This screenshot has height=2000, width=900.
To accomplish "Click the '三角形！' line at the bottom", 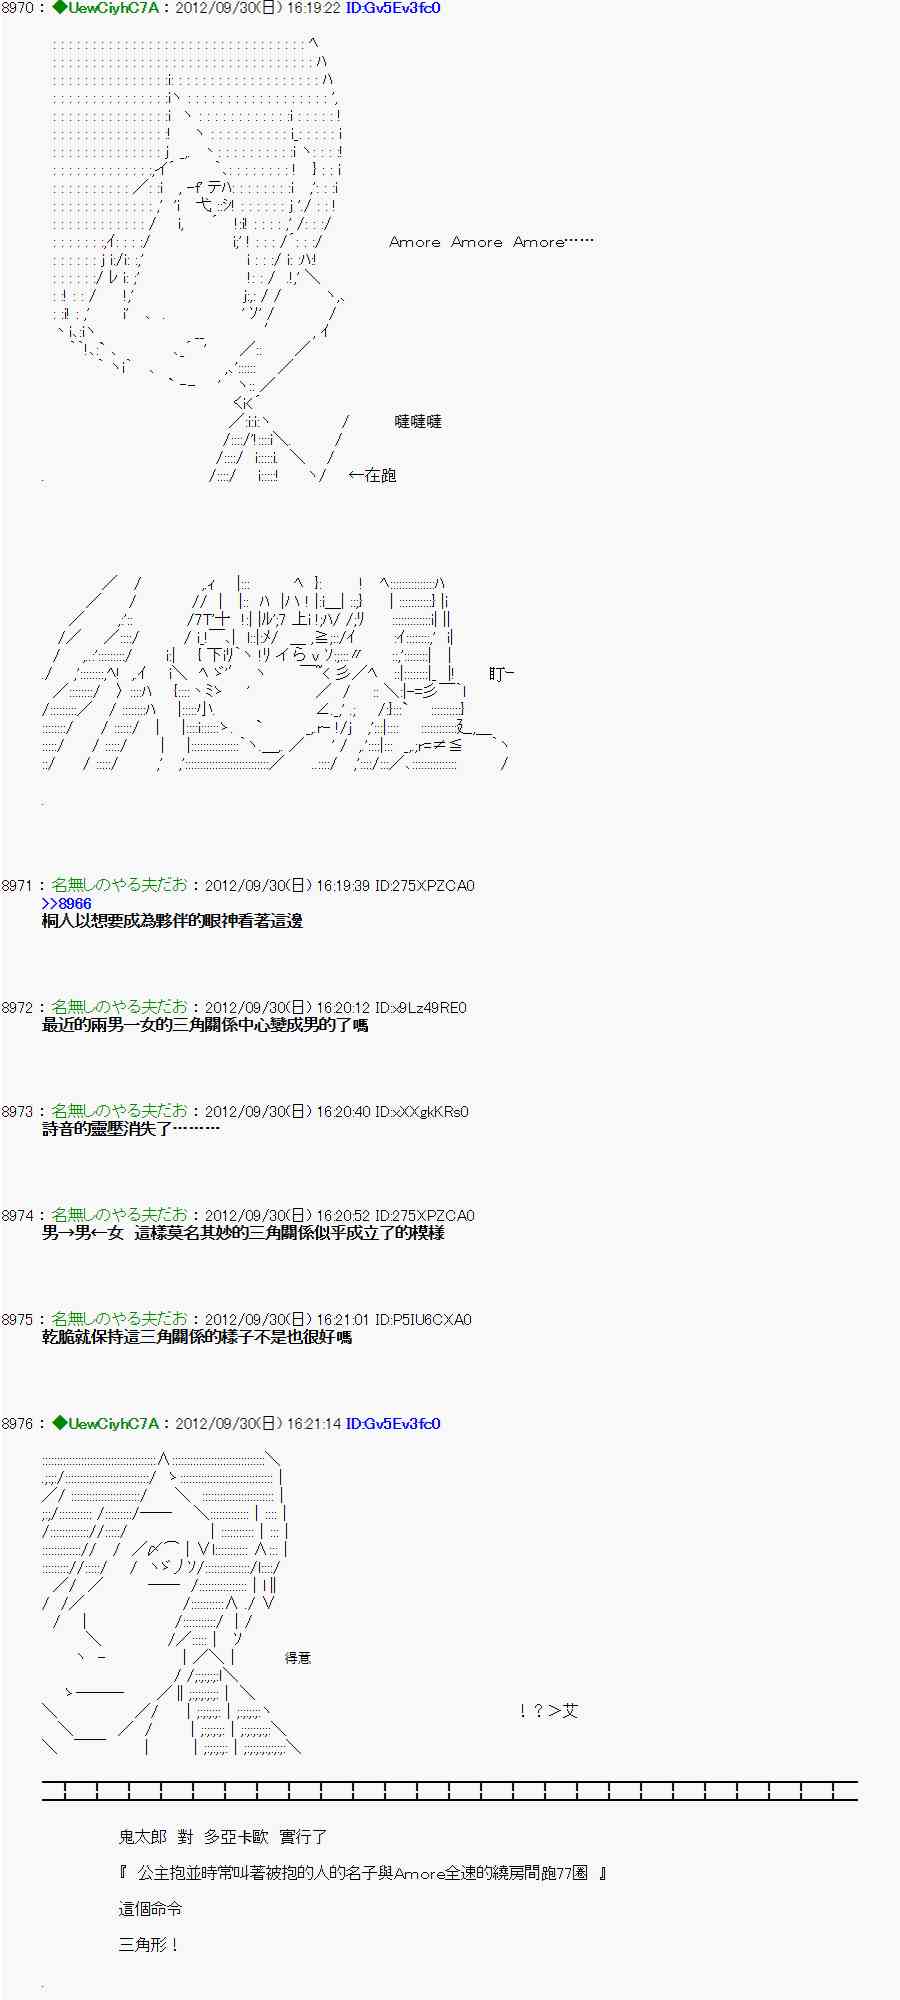I will (x=149, y=1945).
